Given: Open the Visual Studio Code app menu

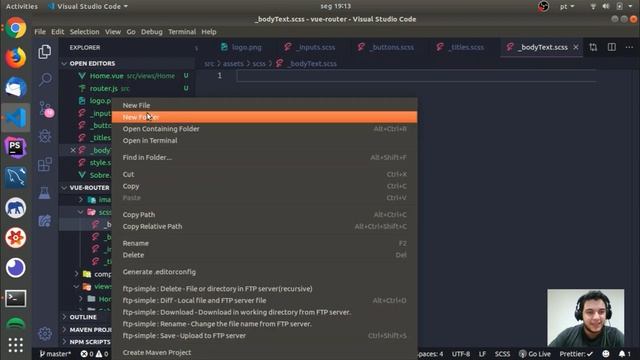Looking at the screenshot, I should click(88, 6).
